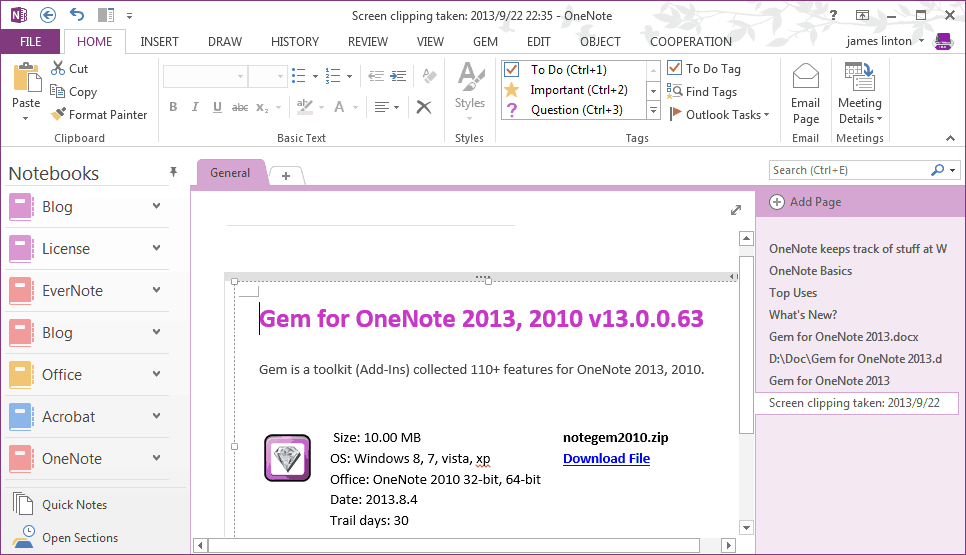966x555 pixels.
Task: Apply subscript formatting
Action: [262, 107]
